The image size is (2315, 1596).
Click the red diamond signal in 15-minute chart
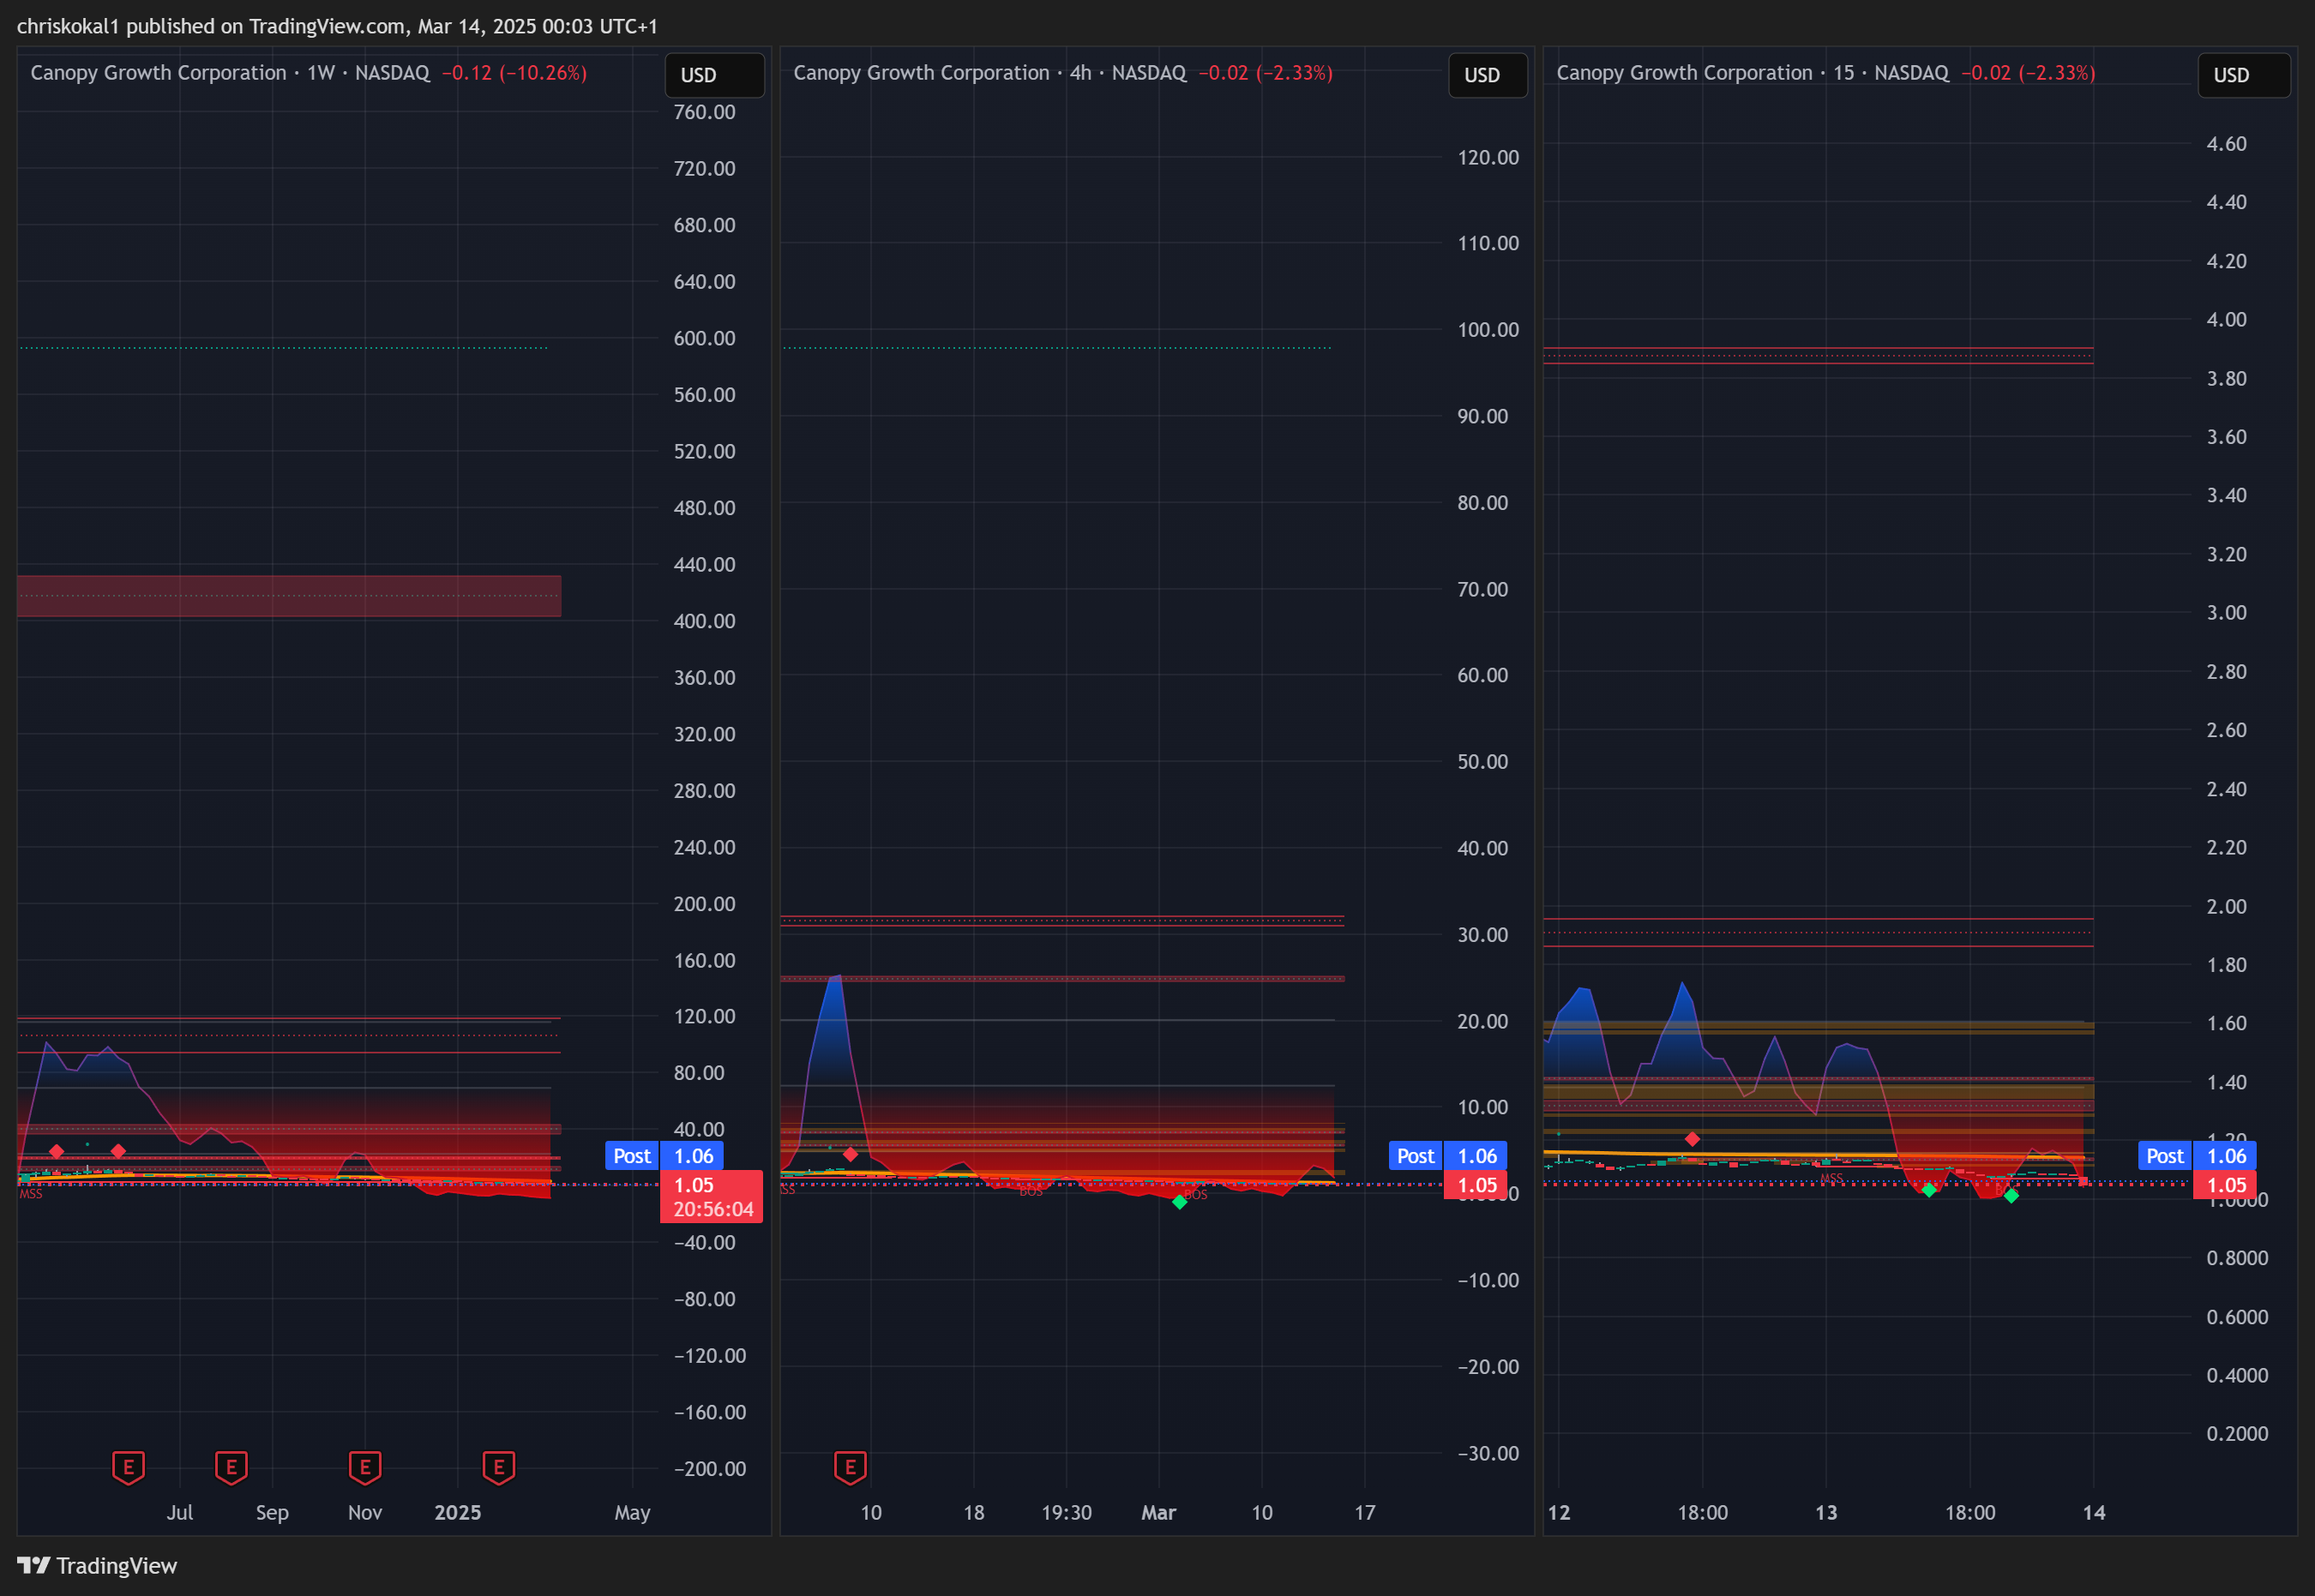coord(1692,1139)
